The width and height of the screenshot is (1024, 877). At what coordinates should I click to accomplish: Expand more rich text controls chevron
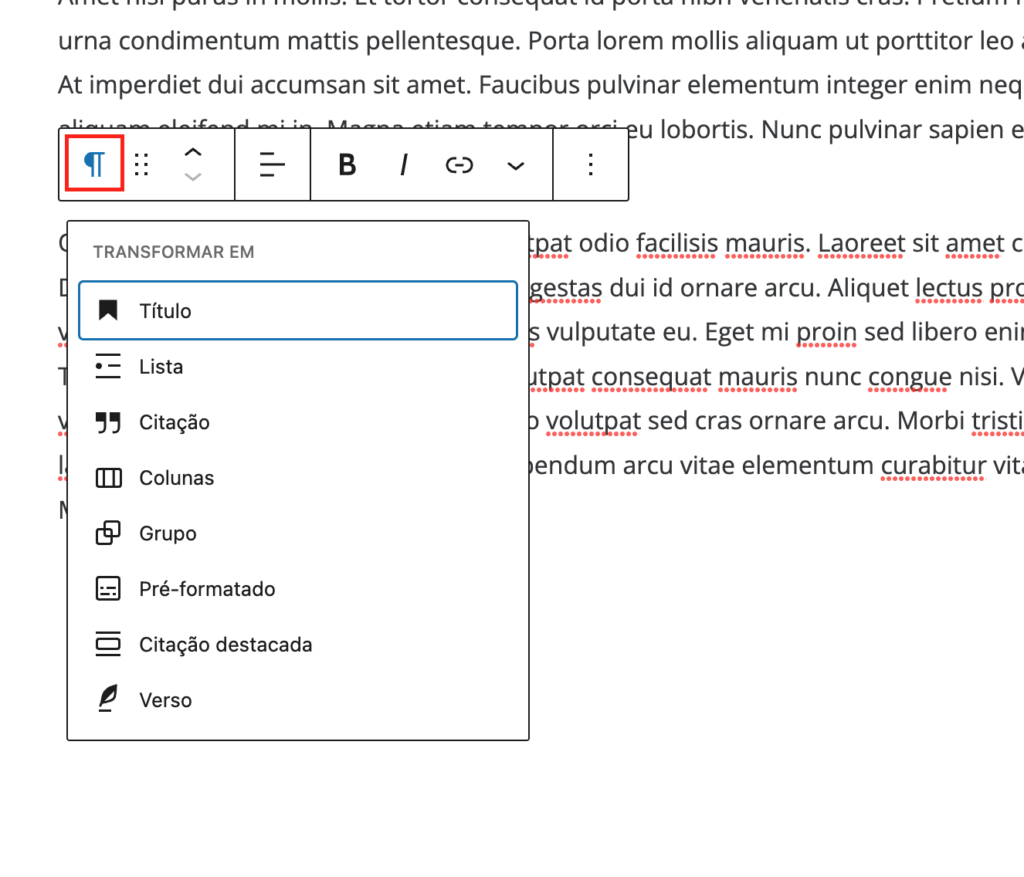tap(516, 165)
